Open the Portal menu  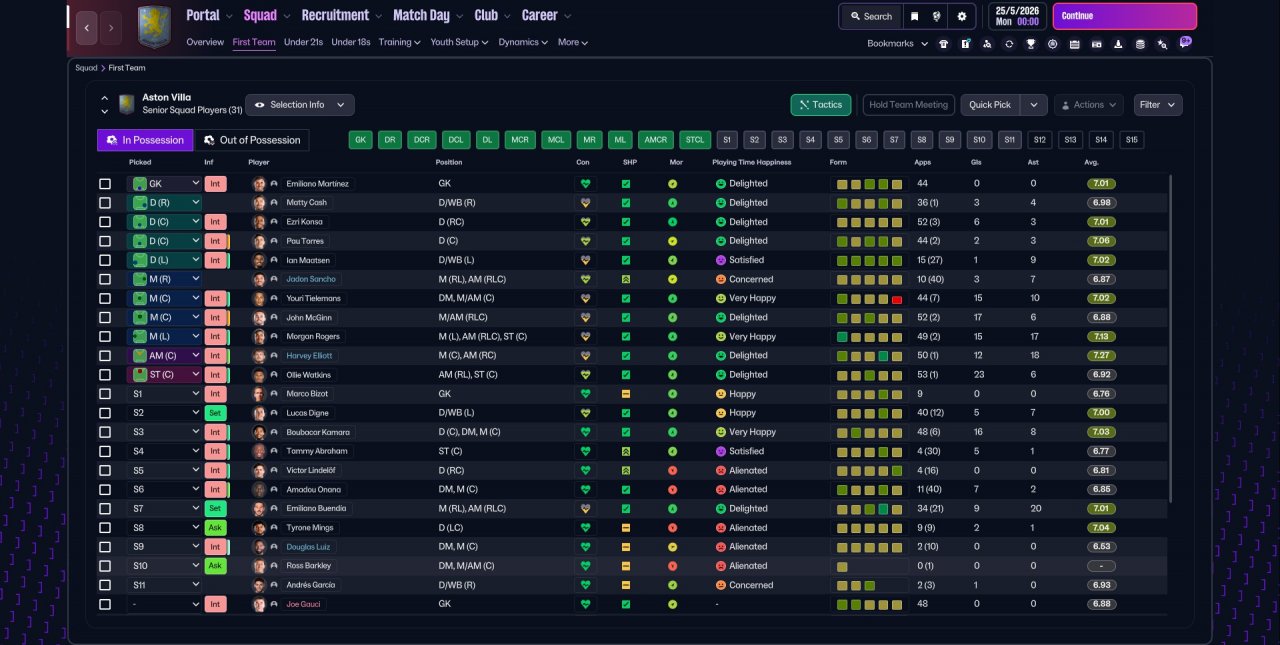coord(209,16)
